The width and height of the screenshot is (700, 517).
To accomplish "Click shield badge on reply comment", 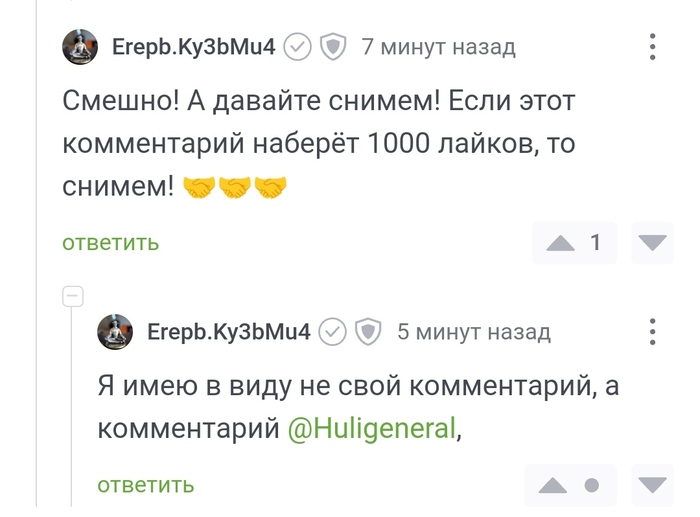I will (x=368, y=331).
